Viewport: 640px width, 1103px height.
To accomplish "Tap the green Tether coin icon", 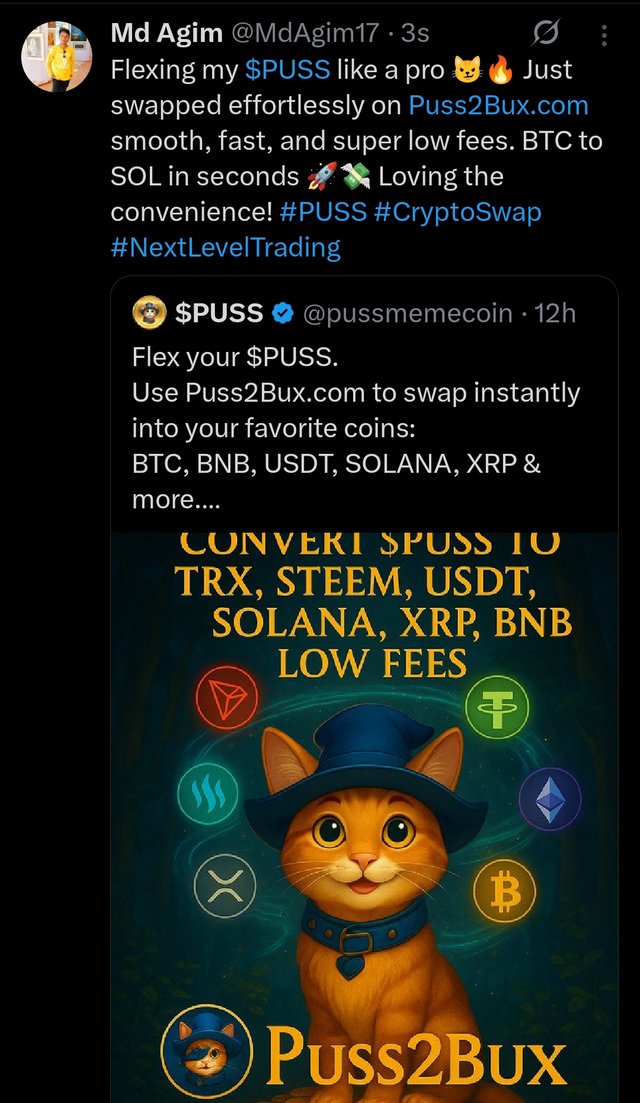I will click(497, 707).
